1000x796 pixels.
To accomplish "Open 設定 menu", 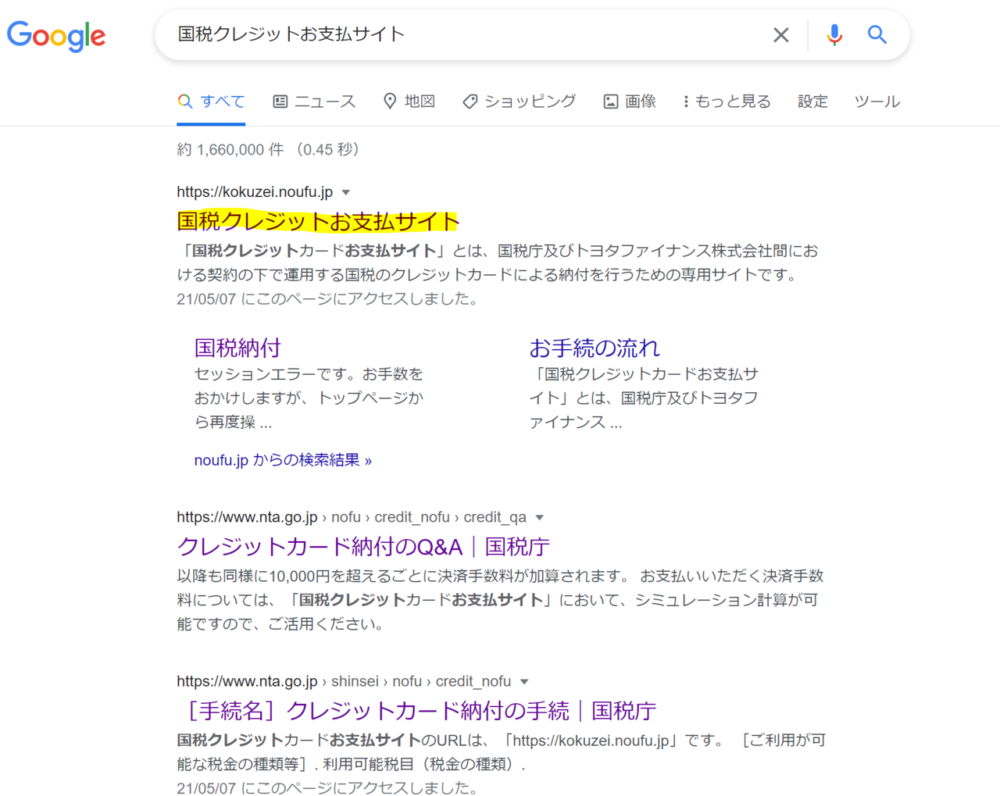I will pyautogui.click(x=812, y=101).
